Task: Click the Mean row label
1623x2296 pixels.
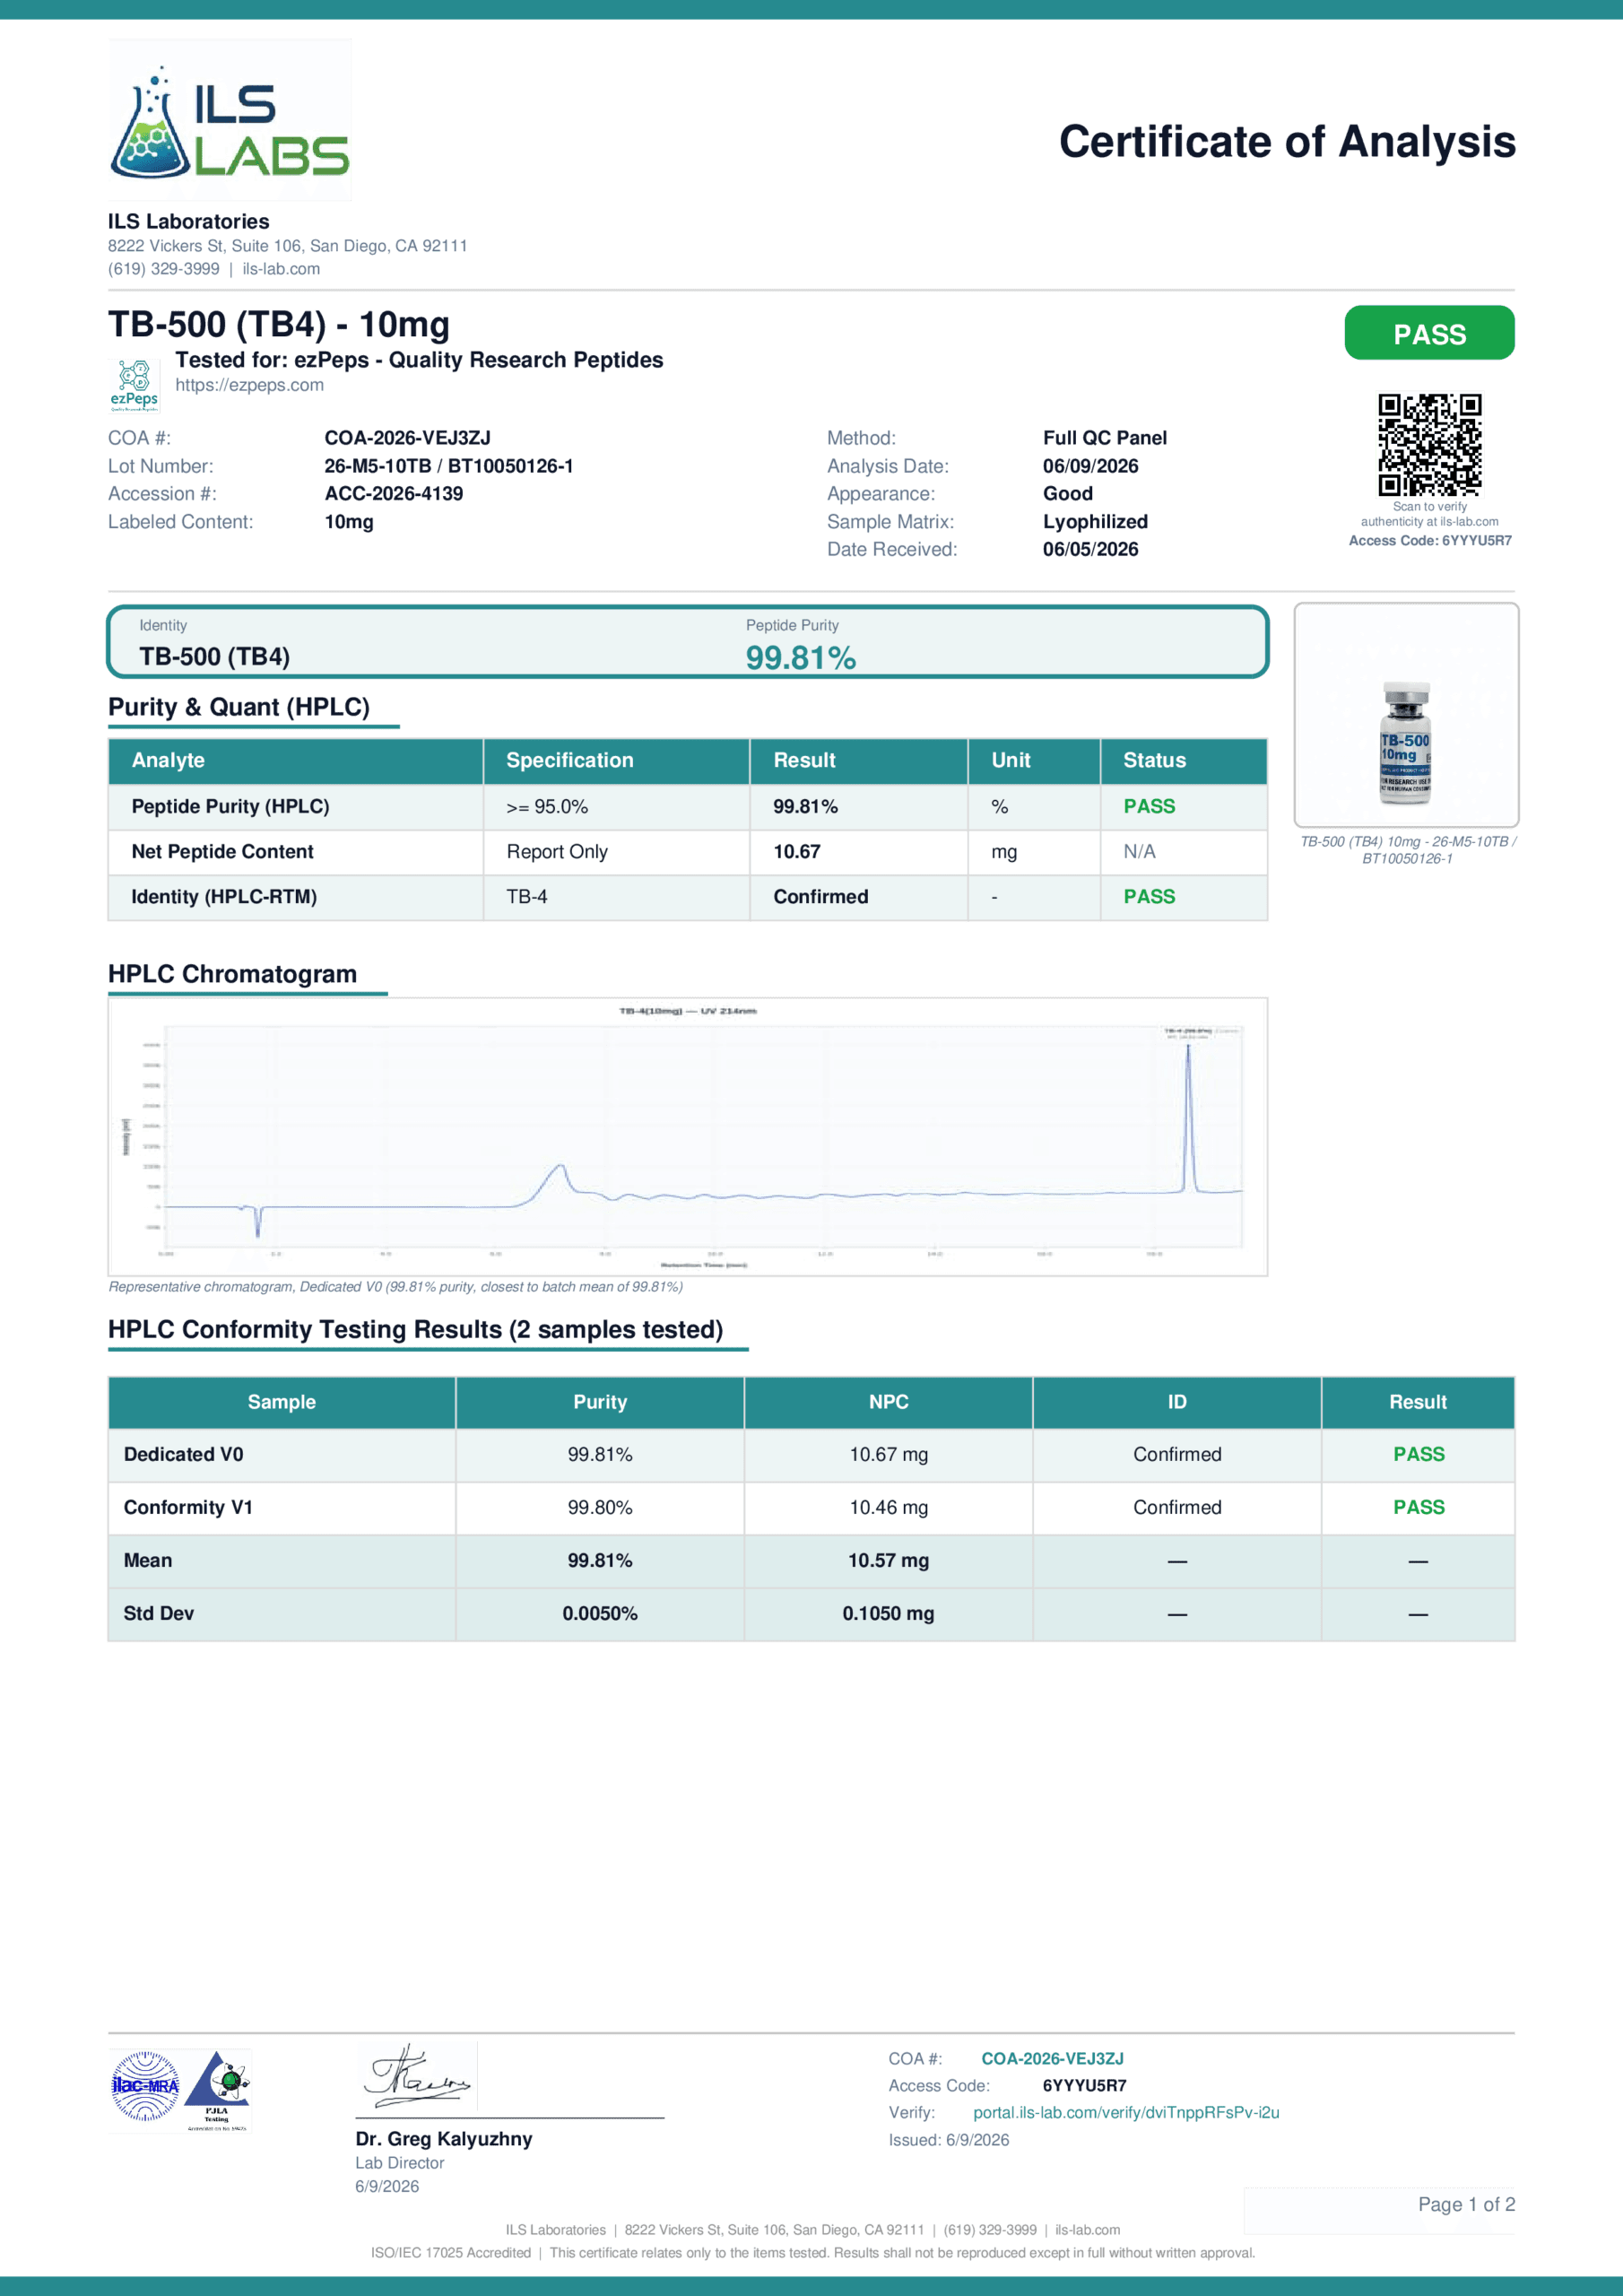Action: click(x=148, y=1561)
